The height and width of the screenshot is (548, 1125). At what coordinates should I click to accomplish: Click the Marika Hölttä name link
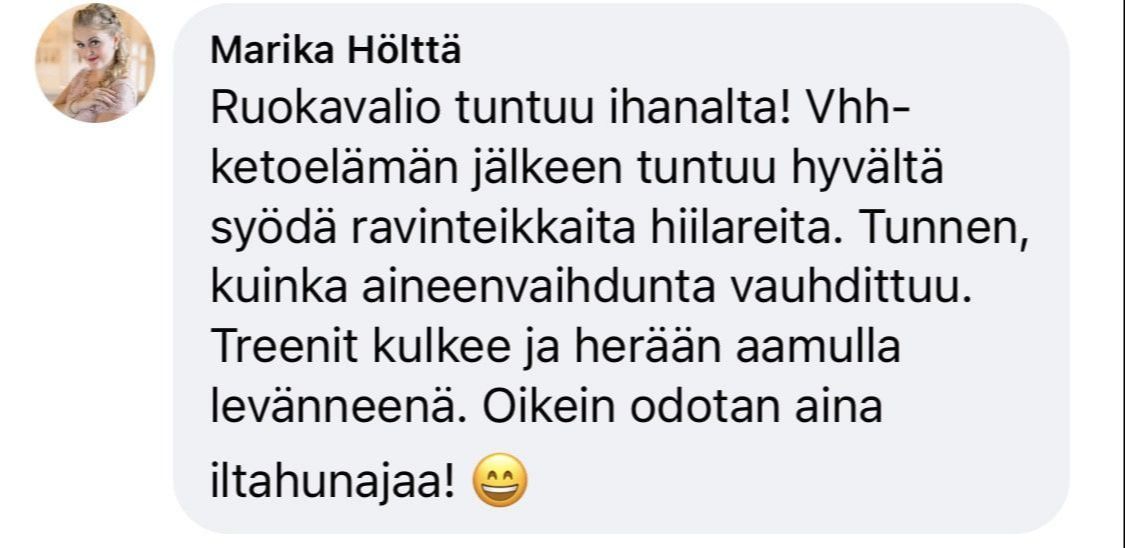pyautogui.click(x=336, y=51)
